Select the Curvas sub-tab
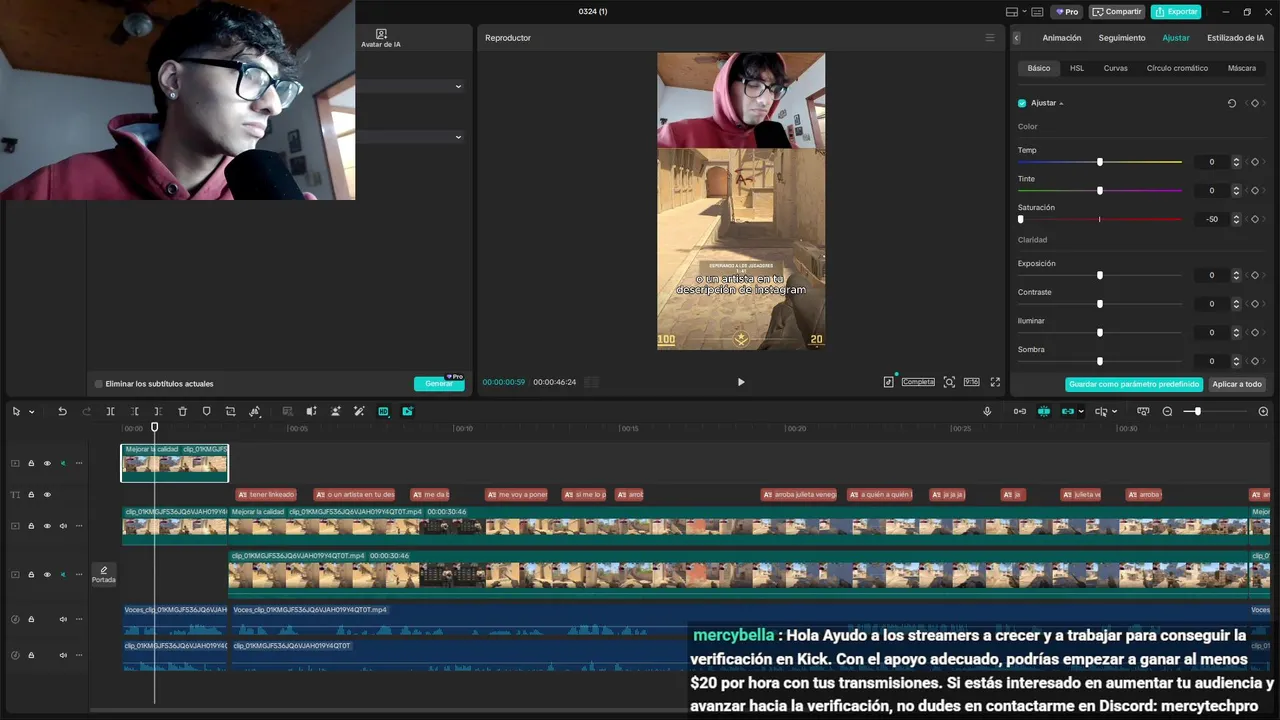The width and height of the screenshot is (1280, 720). [x=1115, y=68]
